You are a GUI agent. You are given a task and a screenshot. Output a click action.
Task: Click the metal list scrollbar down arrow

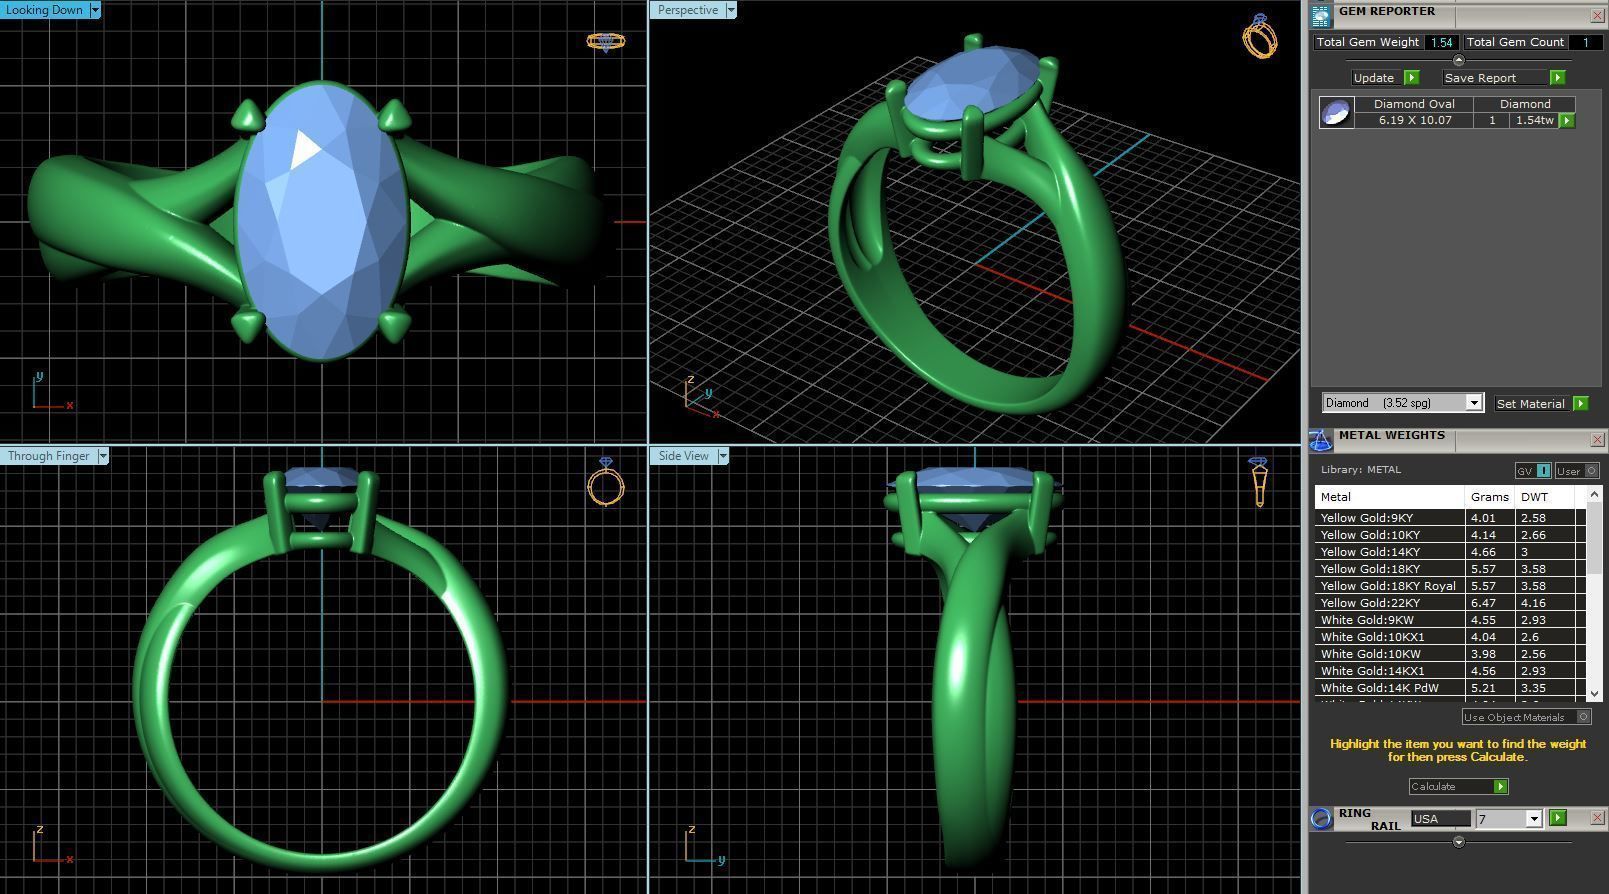pos(1594,693)
